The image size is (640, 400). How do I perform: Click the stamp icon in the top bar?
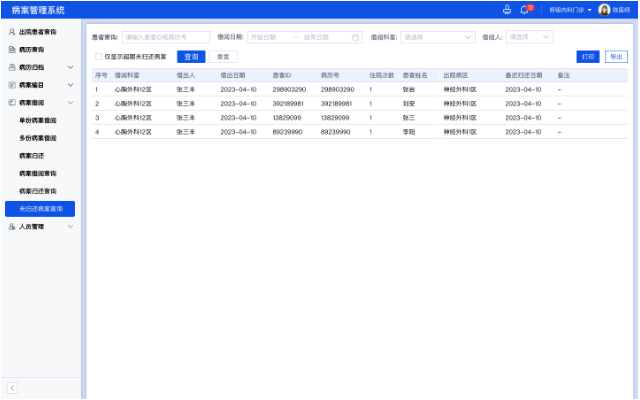507,10
